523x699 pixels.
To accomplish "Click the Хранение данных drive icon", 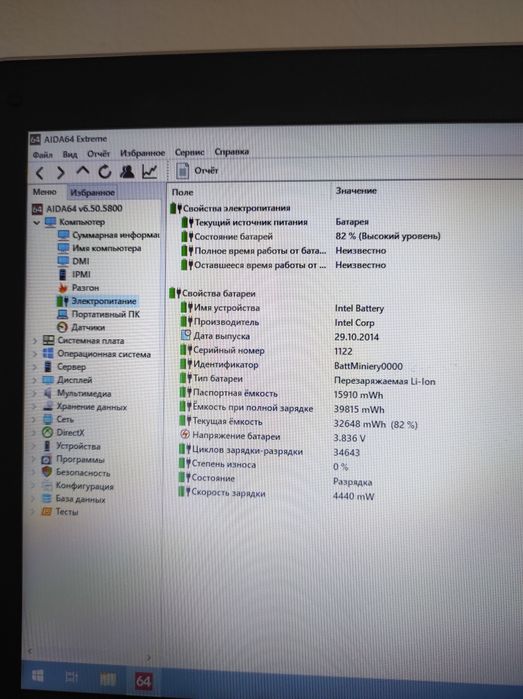I will click(x=47, y=407).
